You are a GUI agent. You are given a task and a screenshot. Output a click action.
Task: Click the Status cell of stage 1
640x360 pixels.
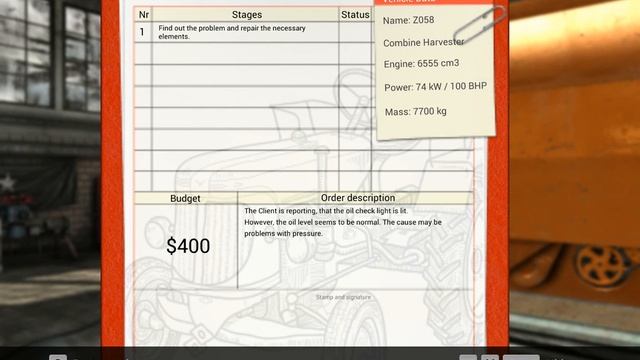[355, 32]
